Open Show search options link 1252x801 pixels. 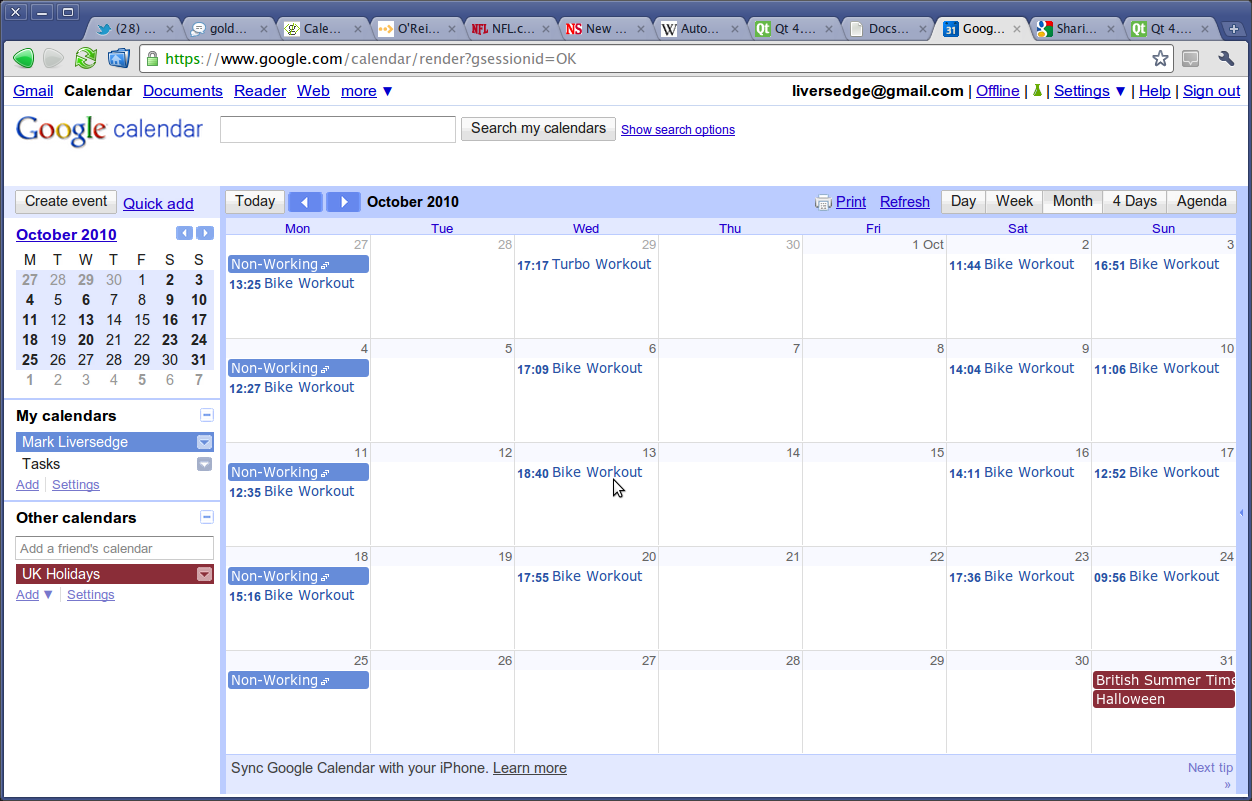[x=678, y=130]
